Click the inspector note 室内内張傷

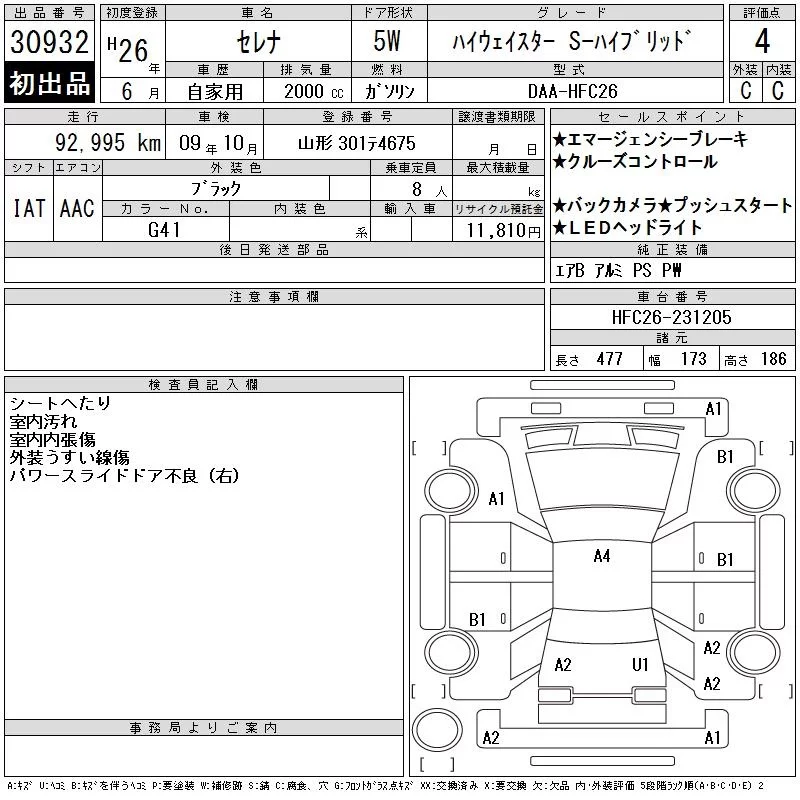point(53,439)
